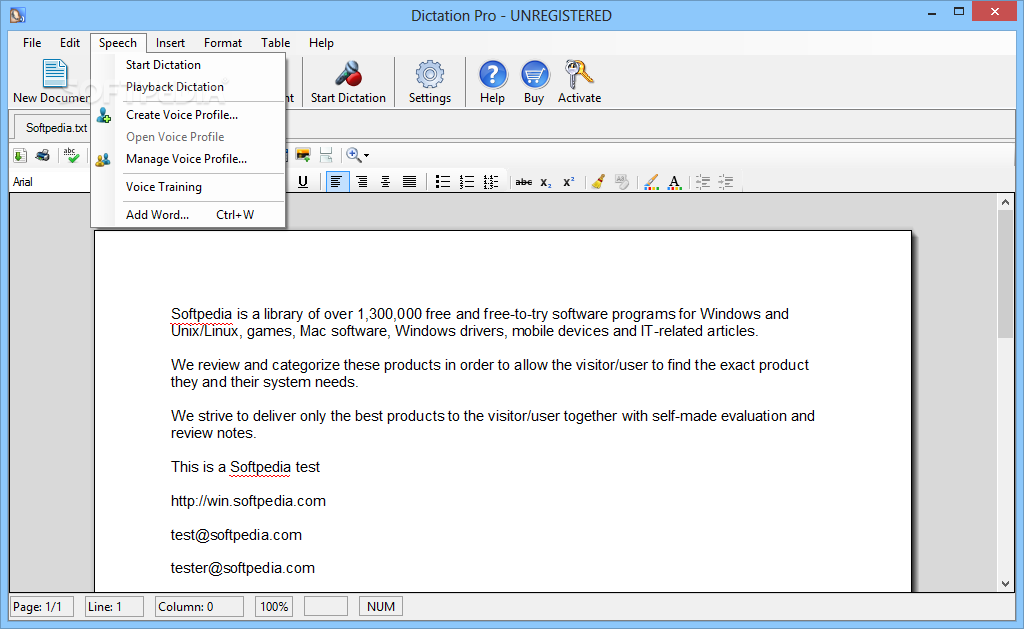Image resolution: width=1024 pixels, height=629 pixels.
Task: Click http://win.softpedia.com text in document
Action: (x=248, y=501)
